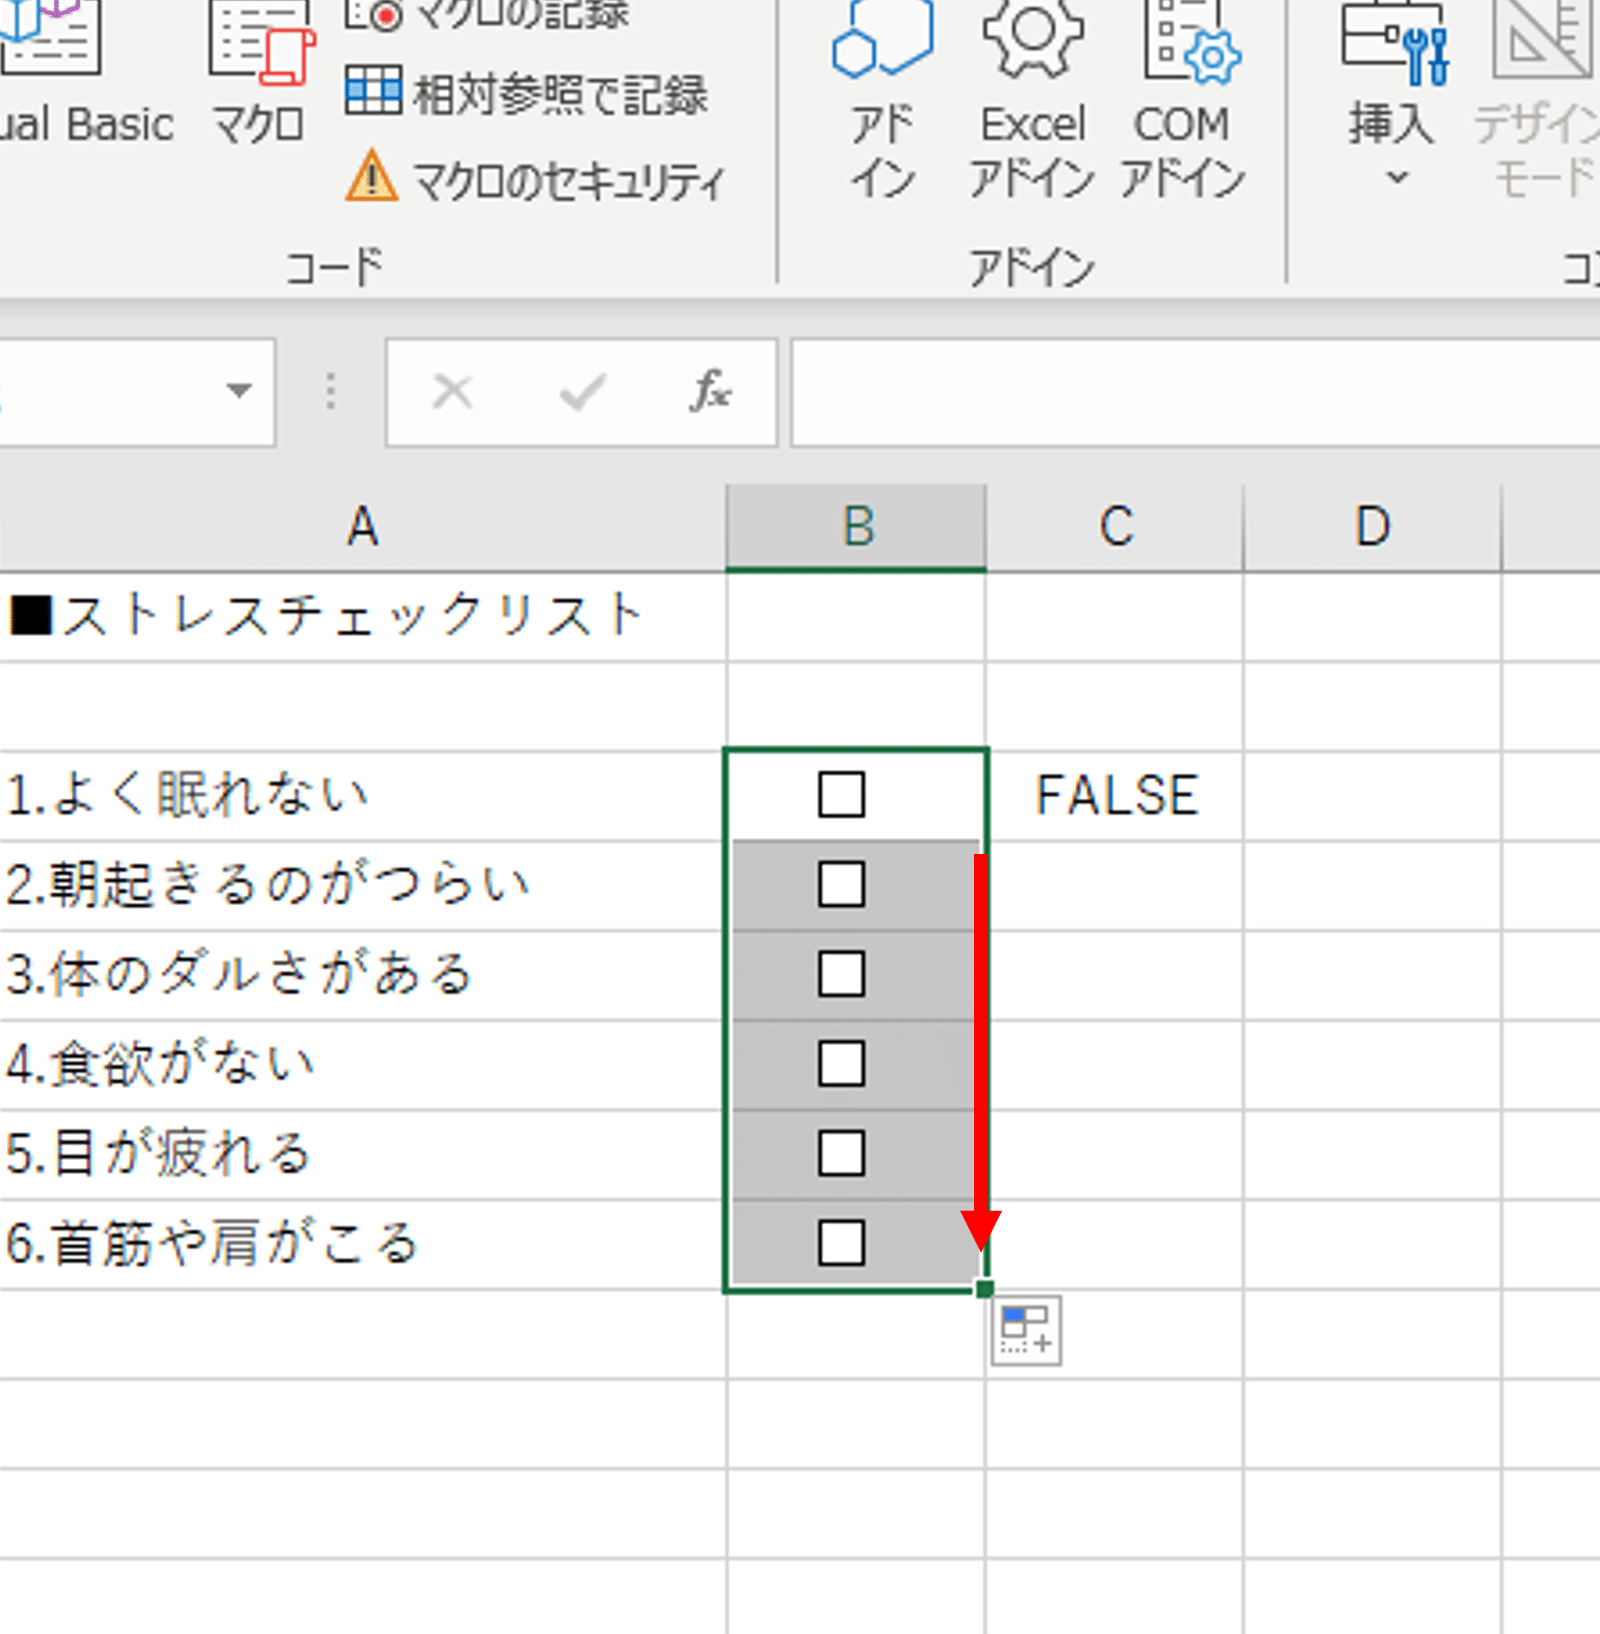1600x1634 pixels.
Task: Open the アドイン (Add-ins) button
Action: point(882,100)
